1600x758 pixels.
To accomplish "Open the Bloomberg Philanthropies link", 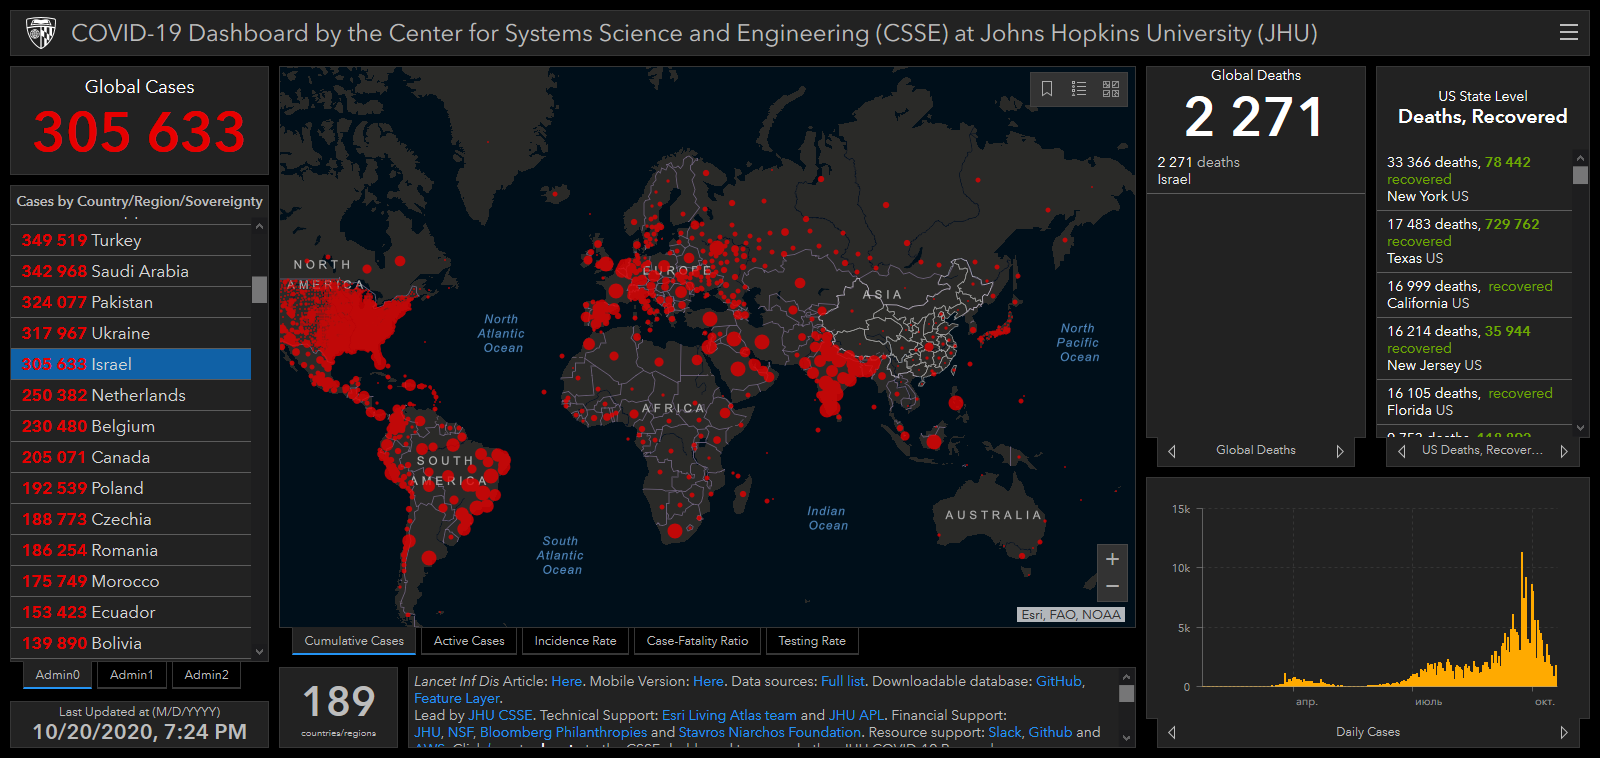I will [x=563, y=732].
